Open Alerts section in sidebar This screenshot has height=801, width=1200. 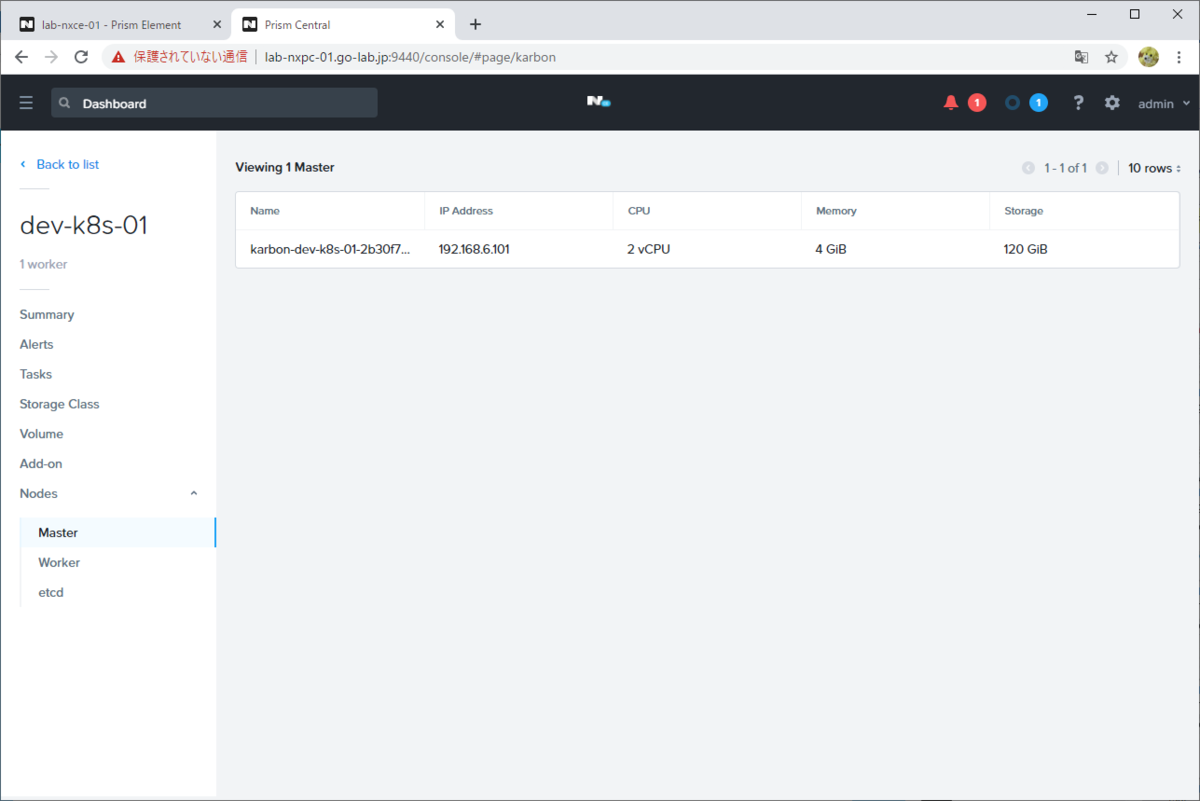point(37,344)
